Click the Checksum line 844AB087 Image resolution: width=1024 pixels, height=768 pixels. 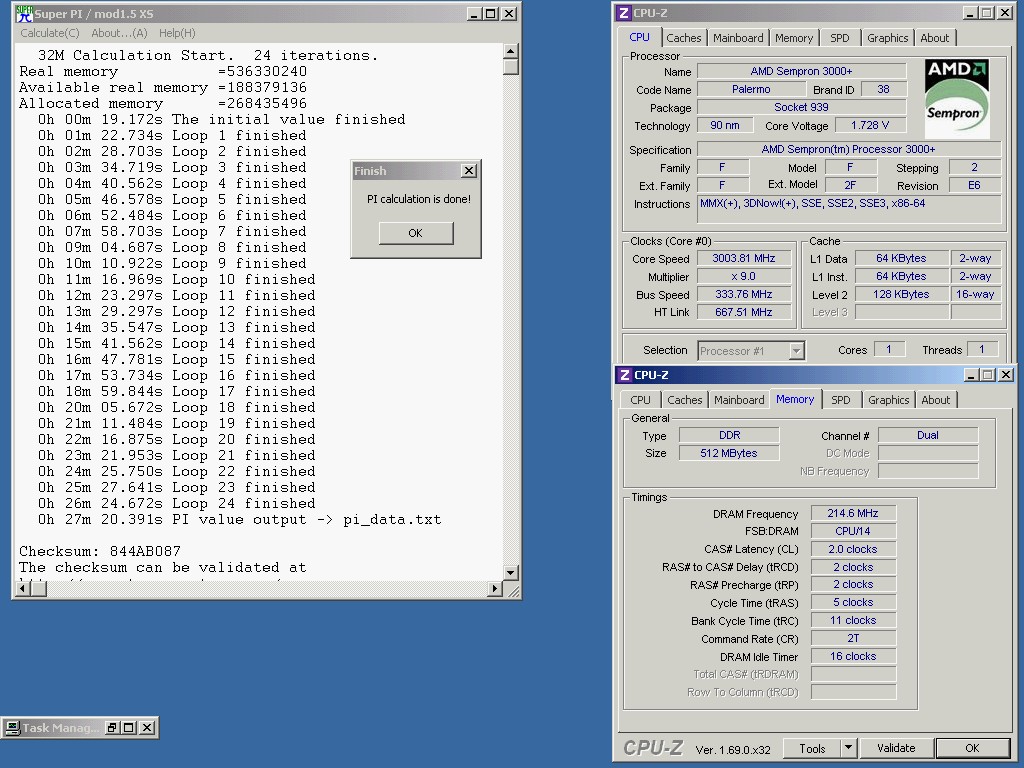pyautogui.click(x=100, y=551)
